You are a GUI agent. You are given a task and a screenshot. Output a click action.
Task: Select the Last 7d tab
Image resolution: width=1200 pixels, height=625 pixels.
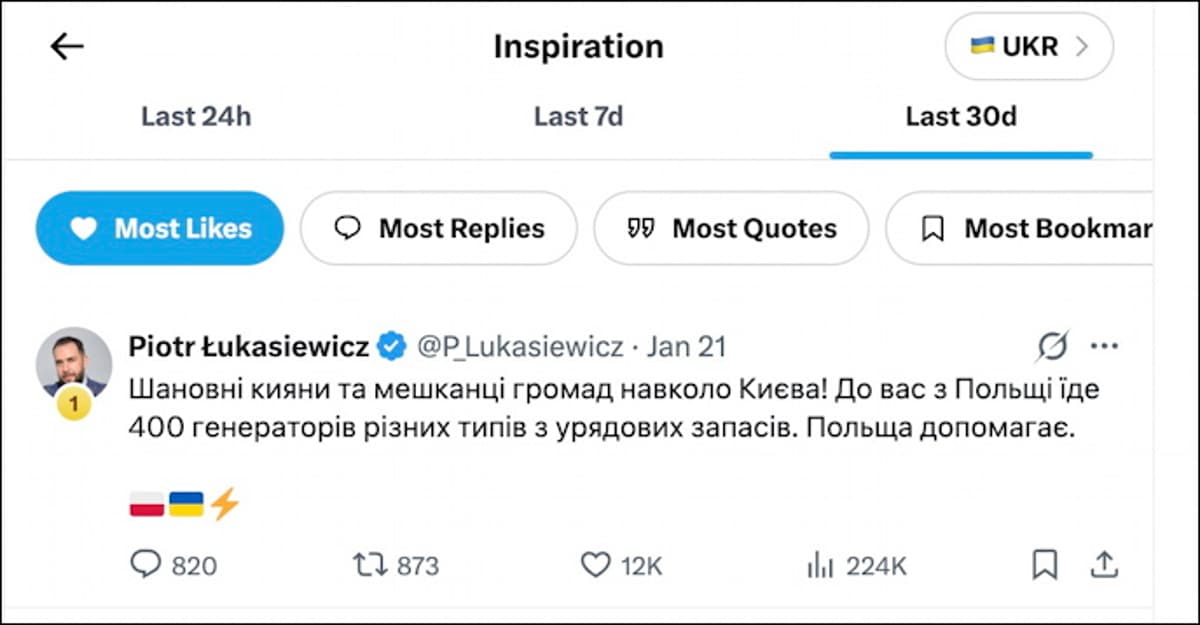[579, 116]
